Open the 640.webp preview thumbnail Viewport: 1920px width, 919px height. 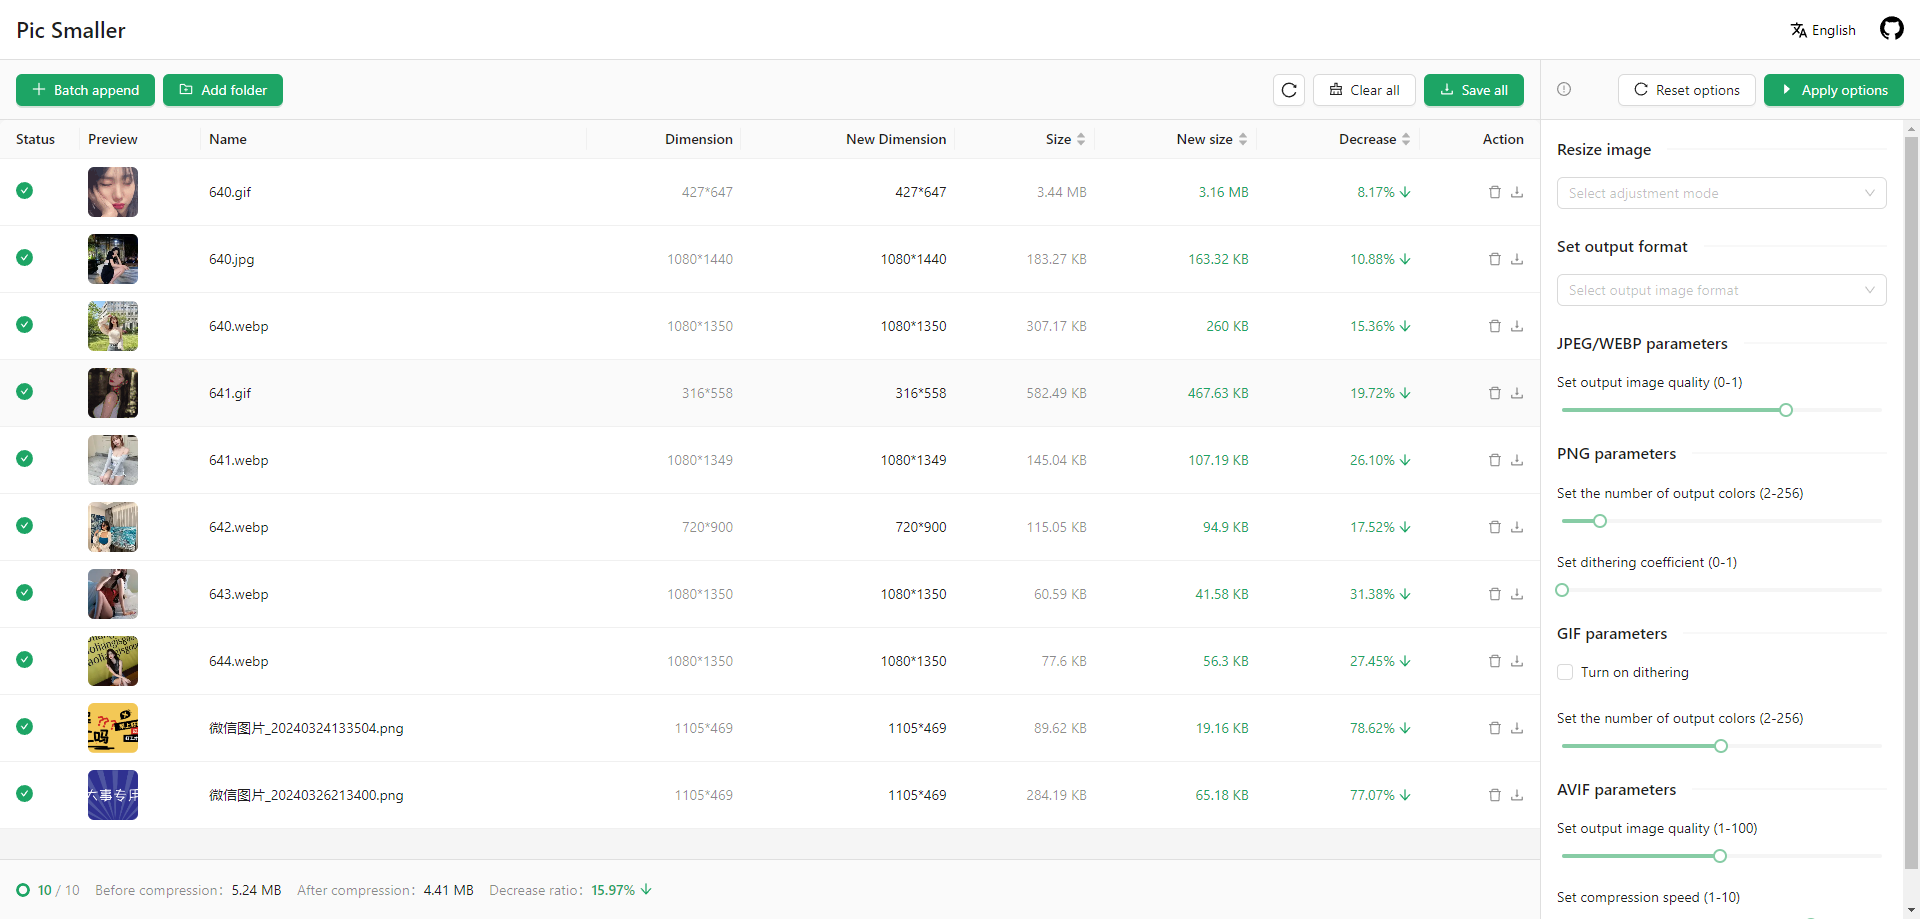pos(113,326)
